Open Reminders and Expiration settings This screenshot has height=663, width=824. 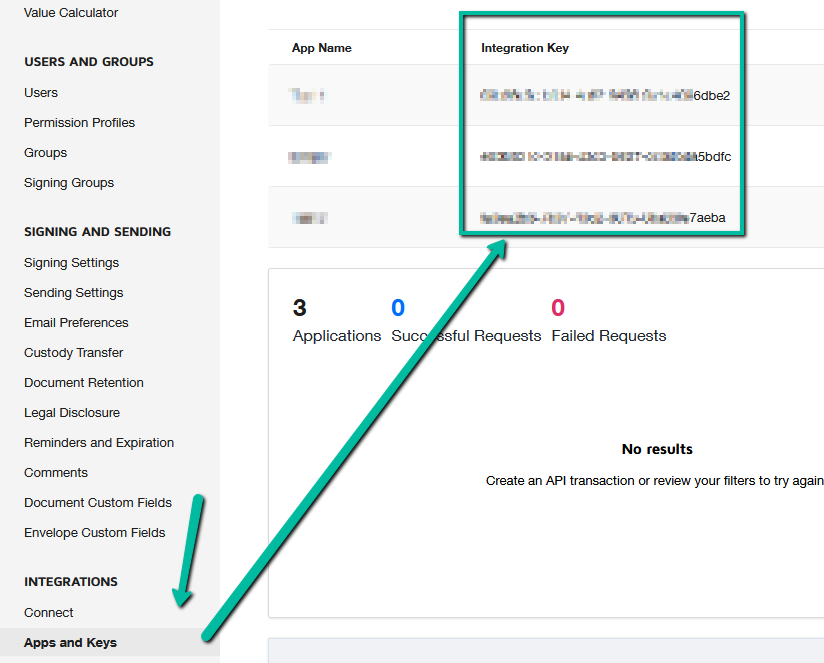[x=98, y=442]
